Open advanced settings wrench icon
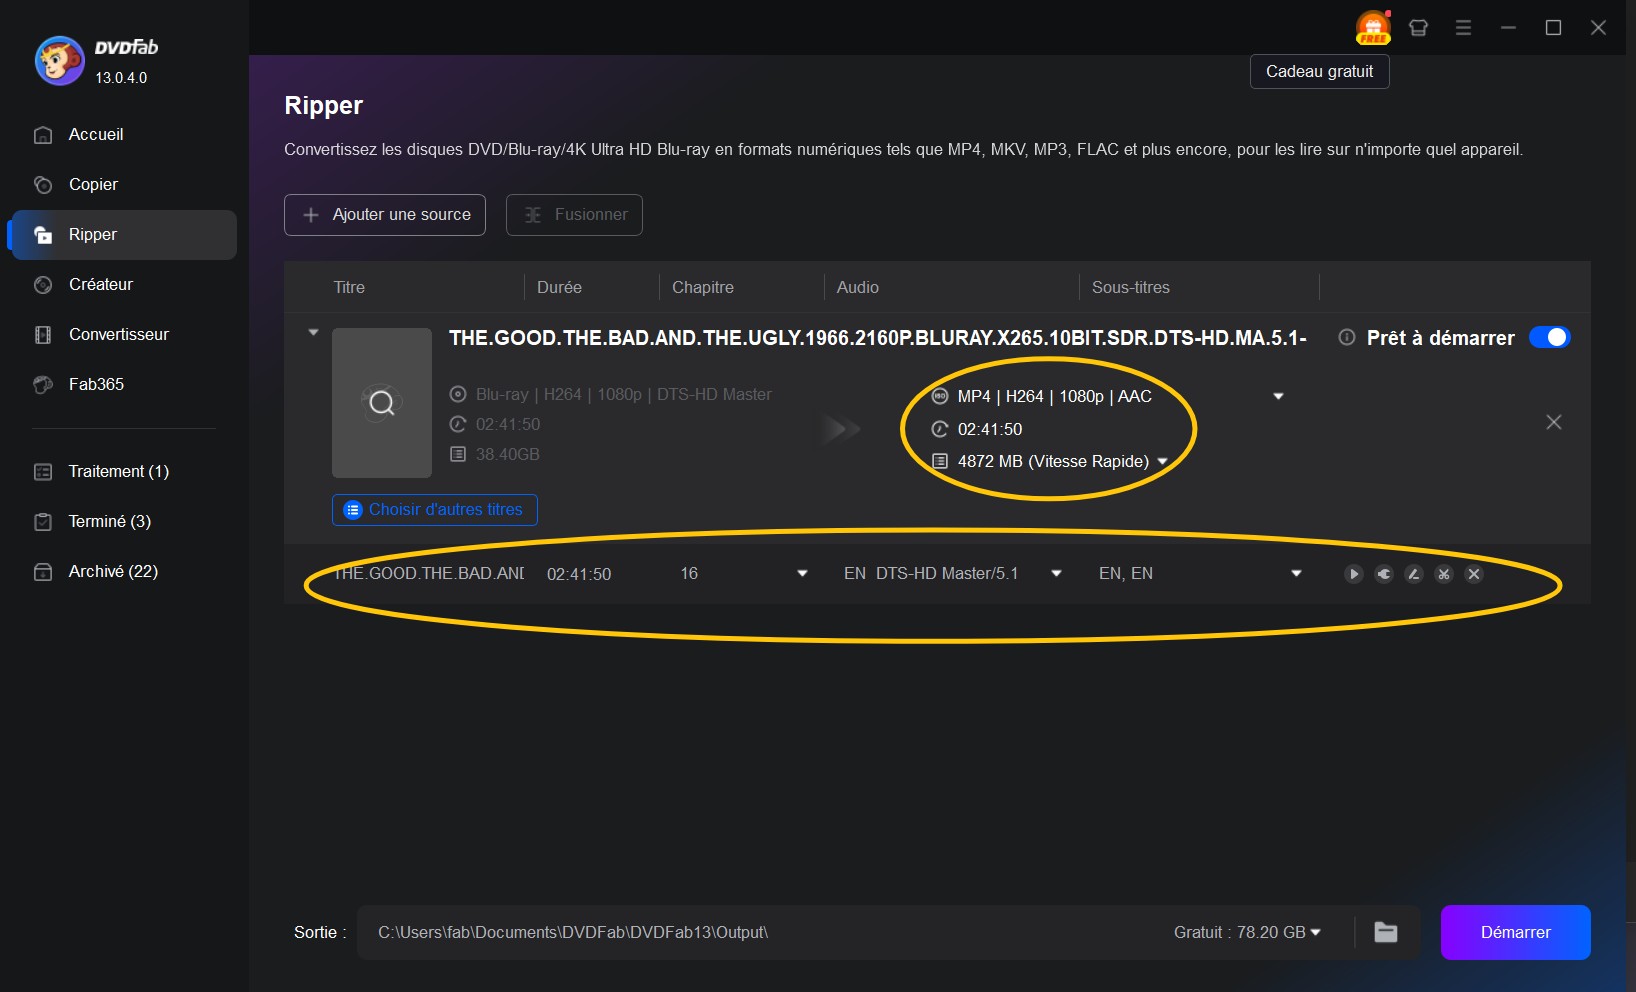Viewport: 1636px width, 992px height. (1384, 574)
